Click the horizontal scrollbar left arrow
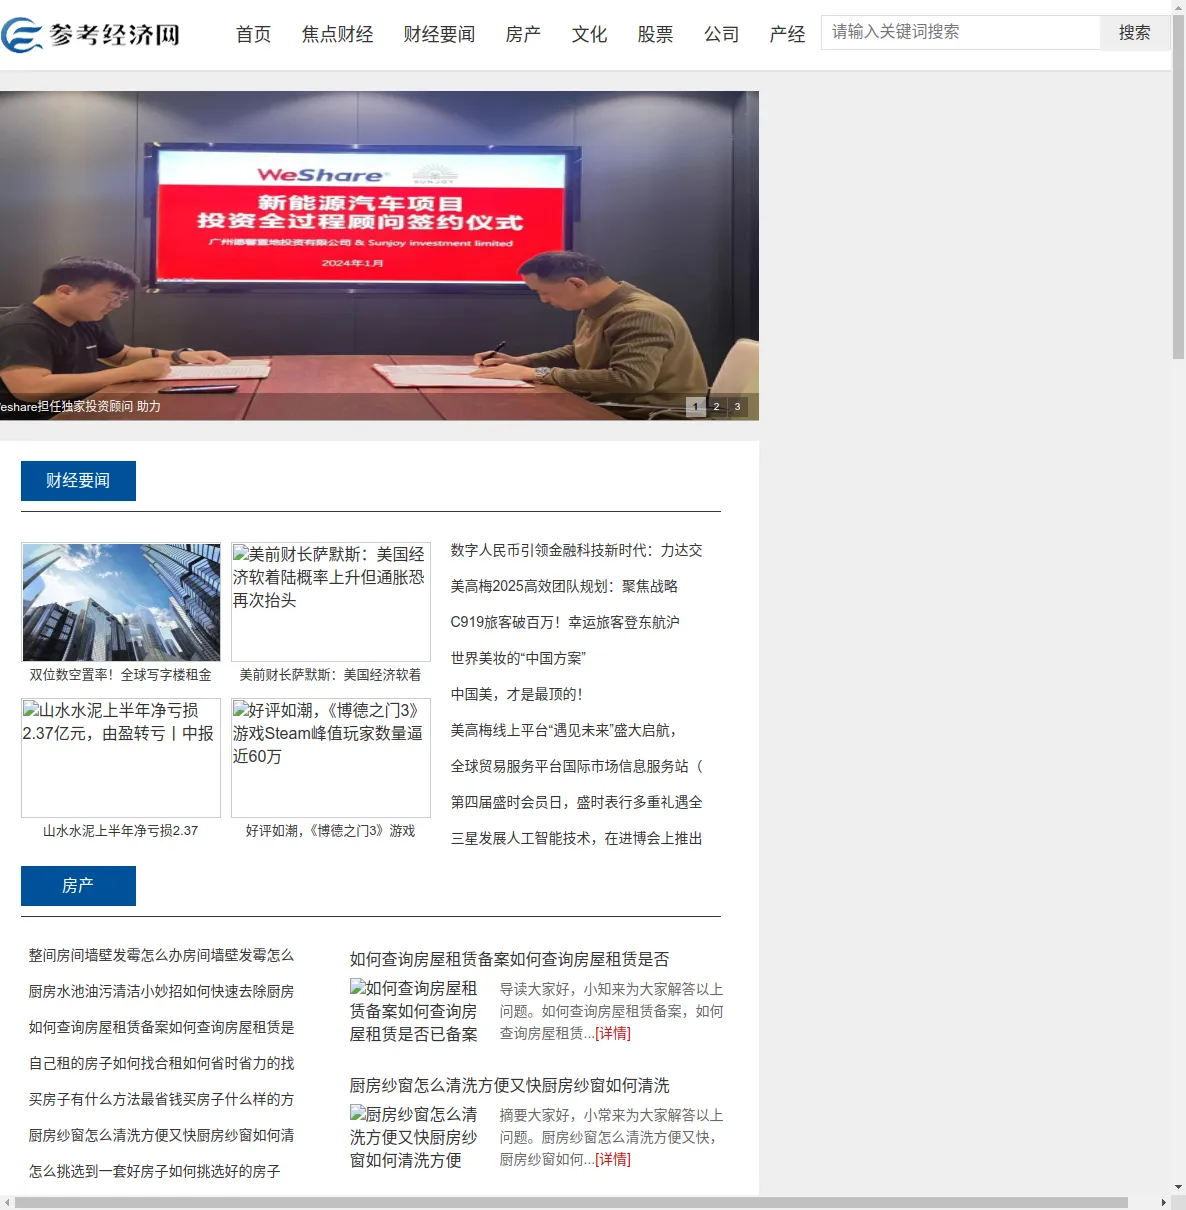 7,1202
